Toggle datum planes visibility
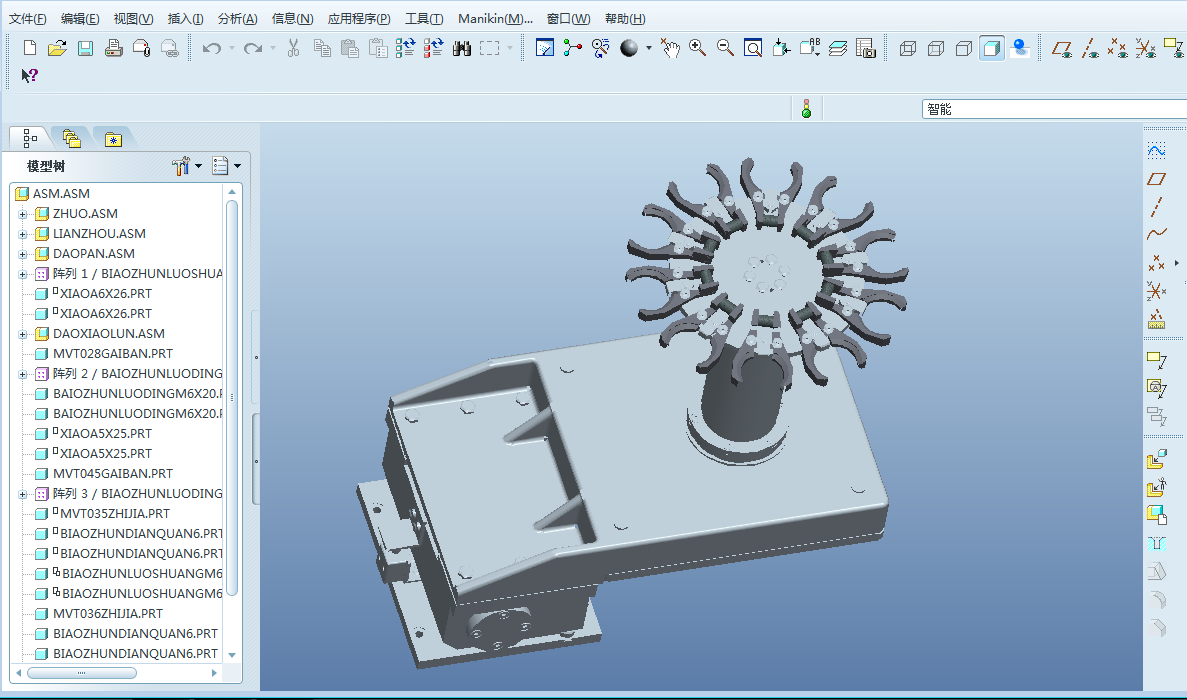 [1063, 48]
